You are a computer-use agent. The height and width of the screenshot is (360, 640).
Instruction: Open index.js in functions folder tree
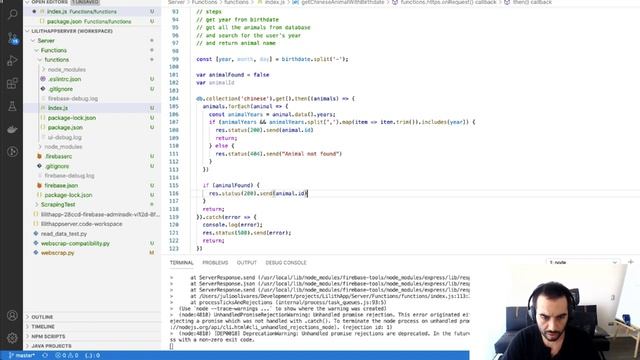(x=58, y=108)
